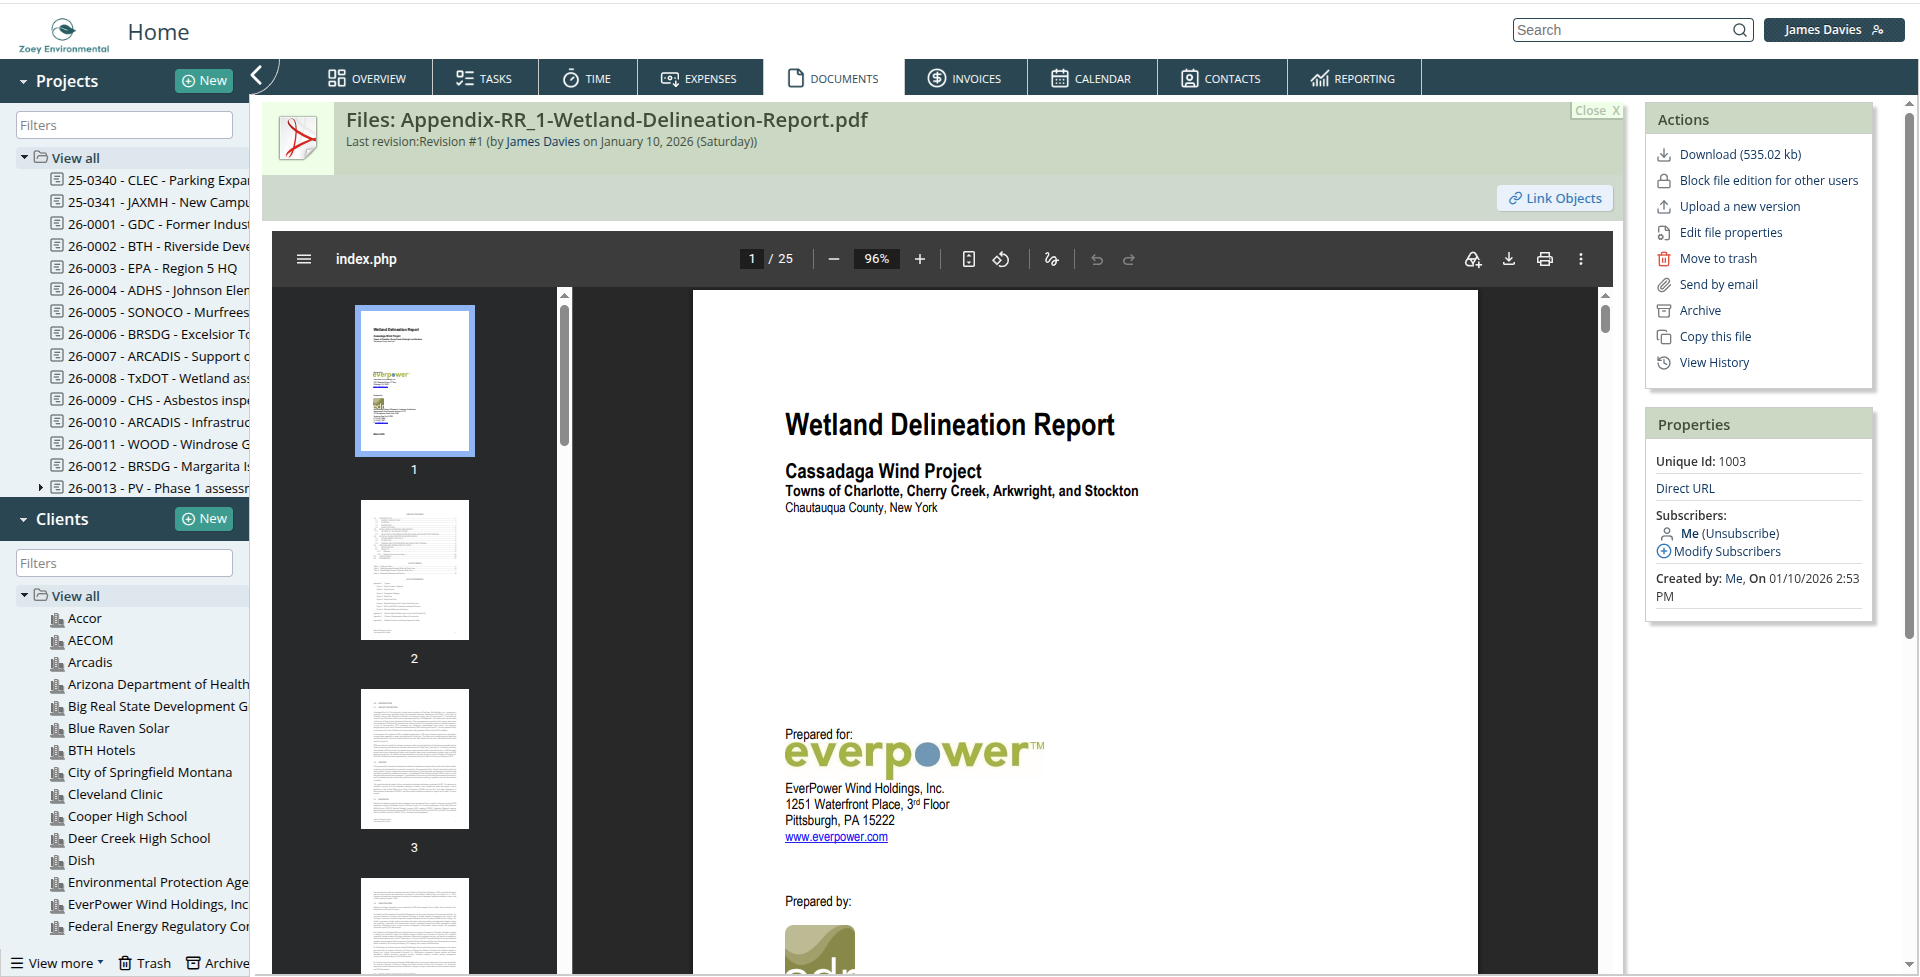The image size is (1920, 977).
Task: Open the Trash at sidebar bottom
Action: point(145,963)
